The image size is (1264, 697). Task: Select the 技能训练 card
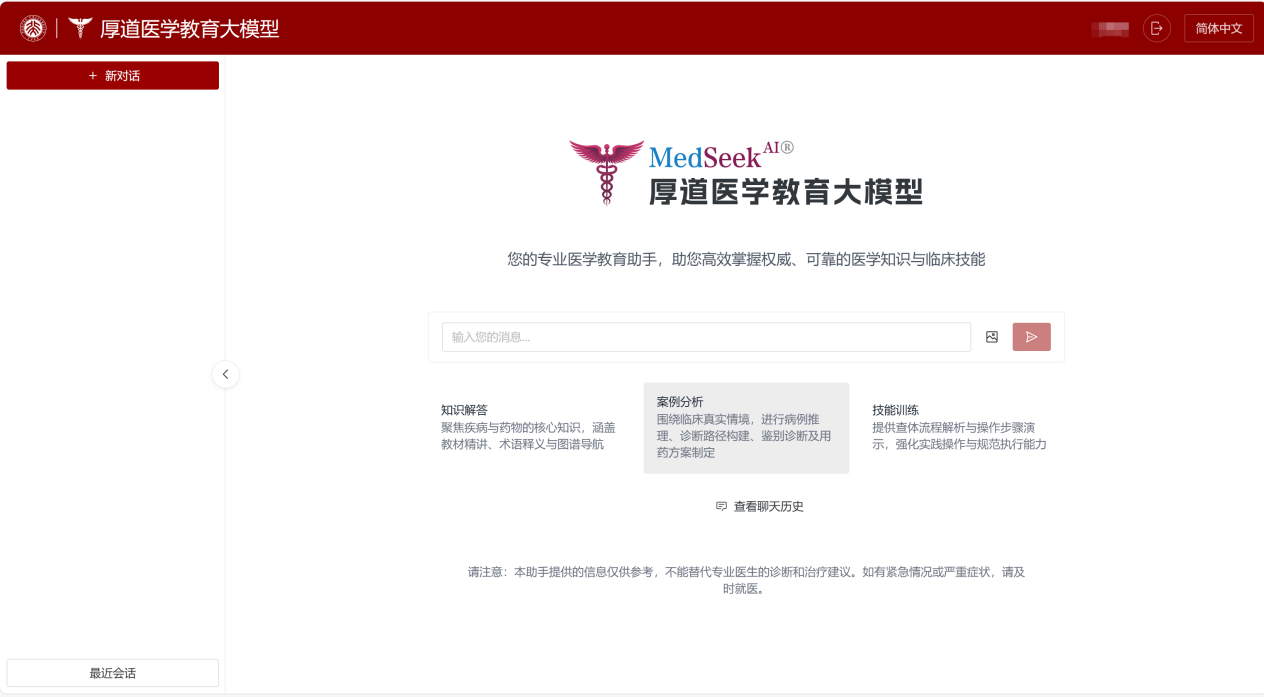[x=961, y=427]
